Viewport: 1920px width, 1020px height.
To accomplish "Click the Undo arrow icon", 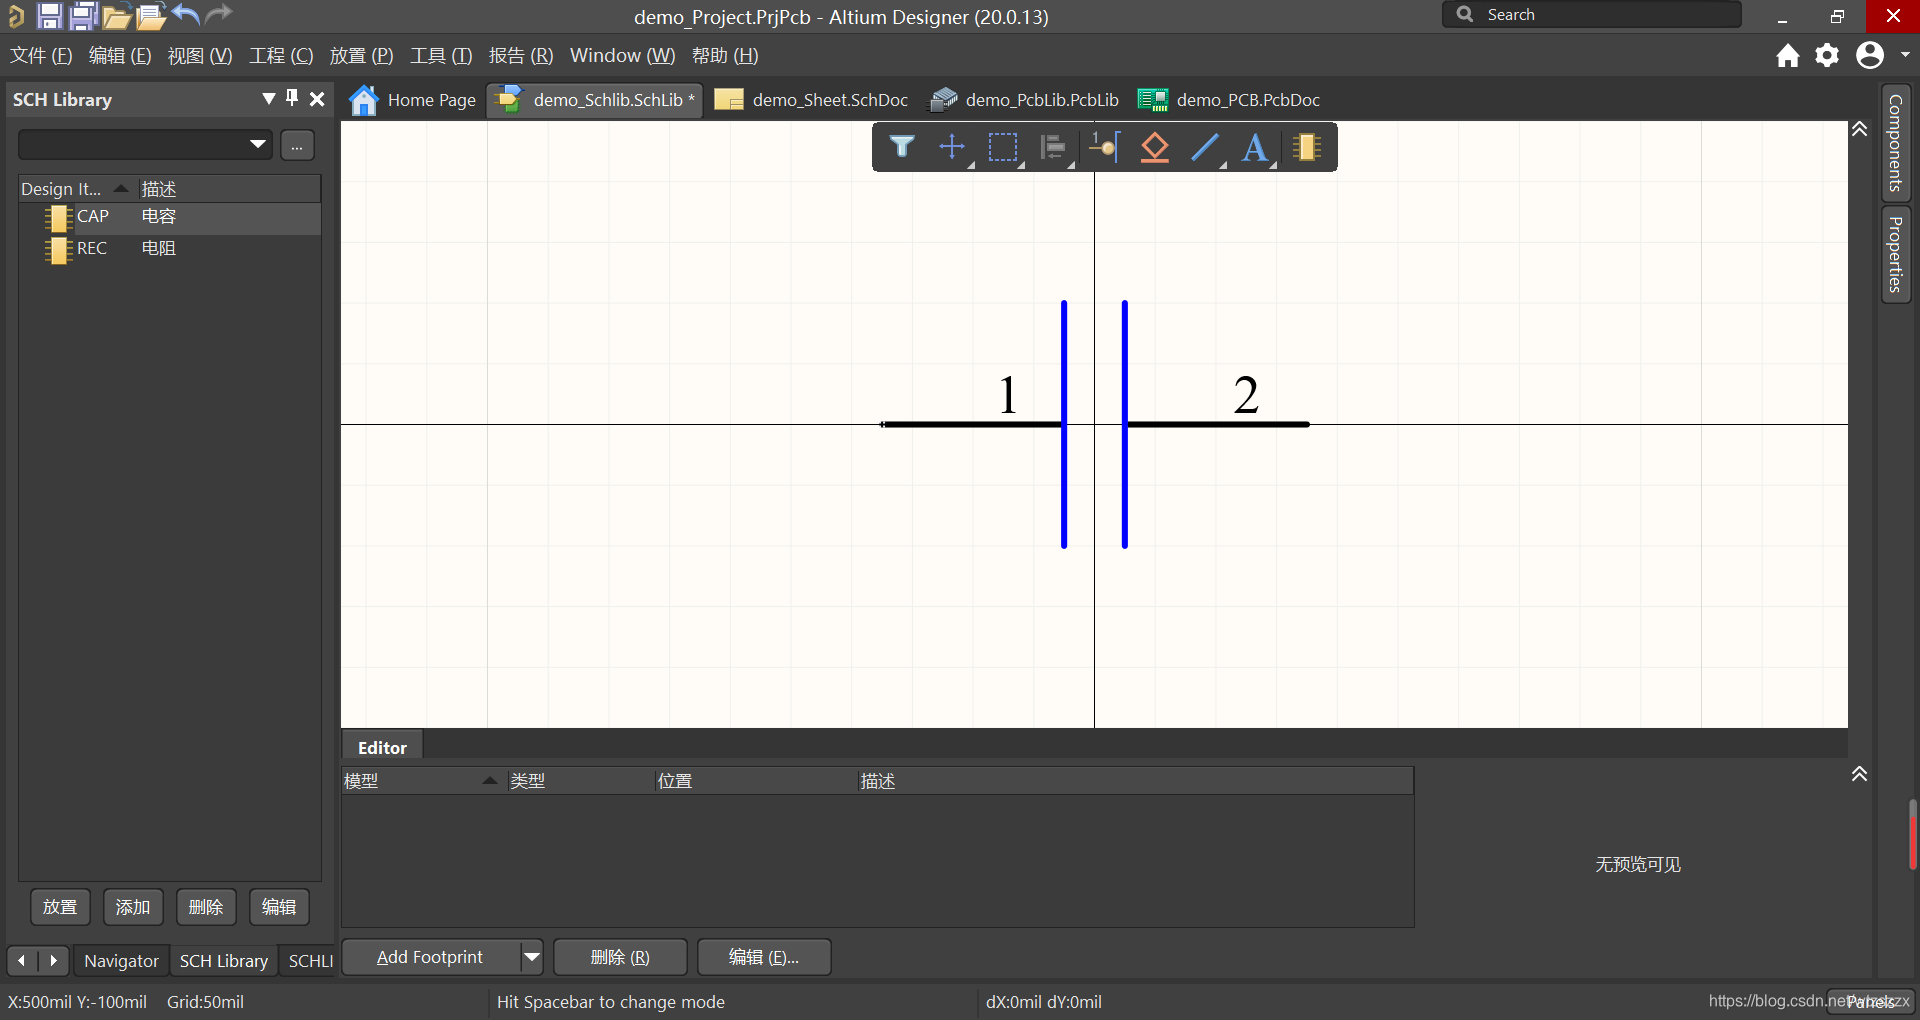I will click(186, 14).
